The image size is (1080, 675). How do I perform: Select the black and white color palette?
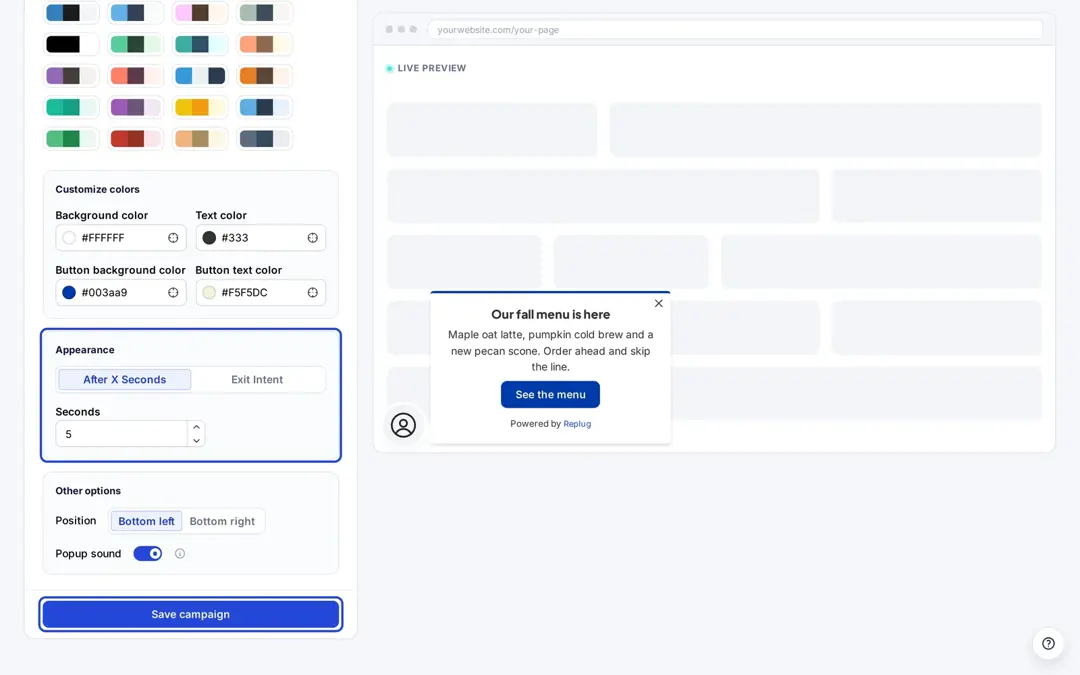pos(71,44)
